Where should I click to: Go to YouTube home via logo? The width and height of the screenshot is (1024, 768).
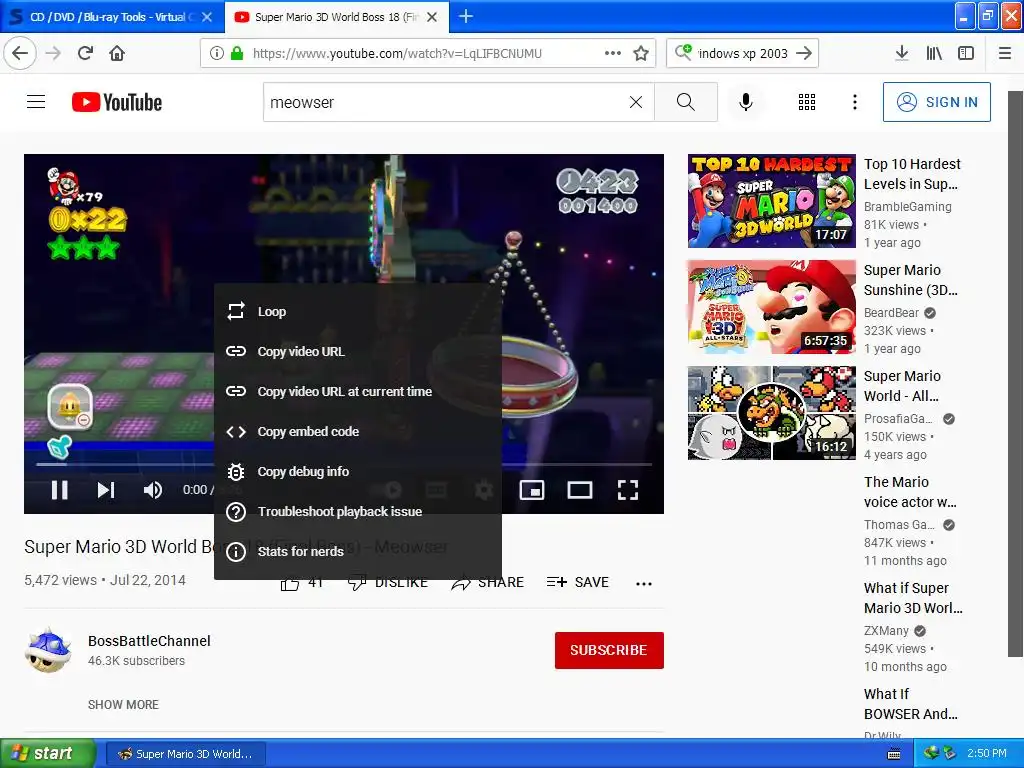tap(117, 102)
